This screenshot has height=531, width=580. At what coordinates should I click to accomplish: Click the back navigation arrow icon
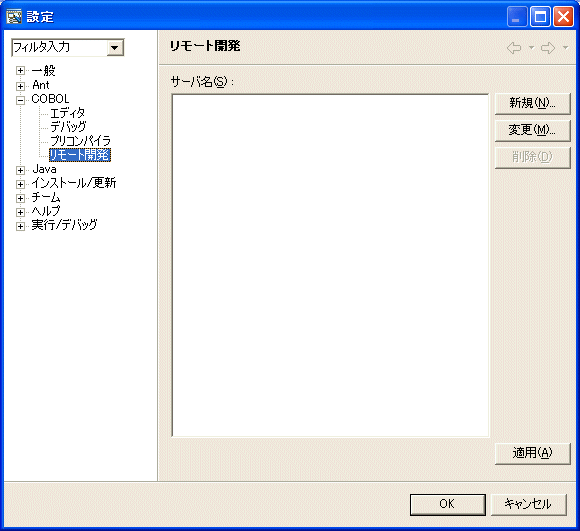(514, 48)
